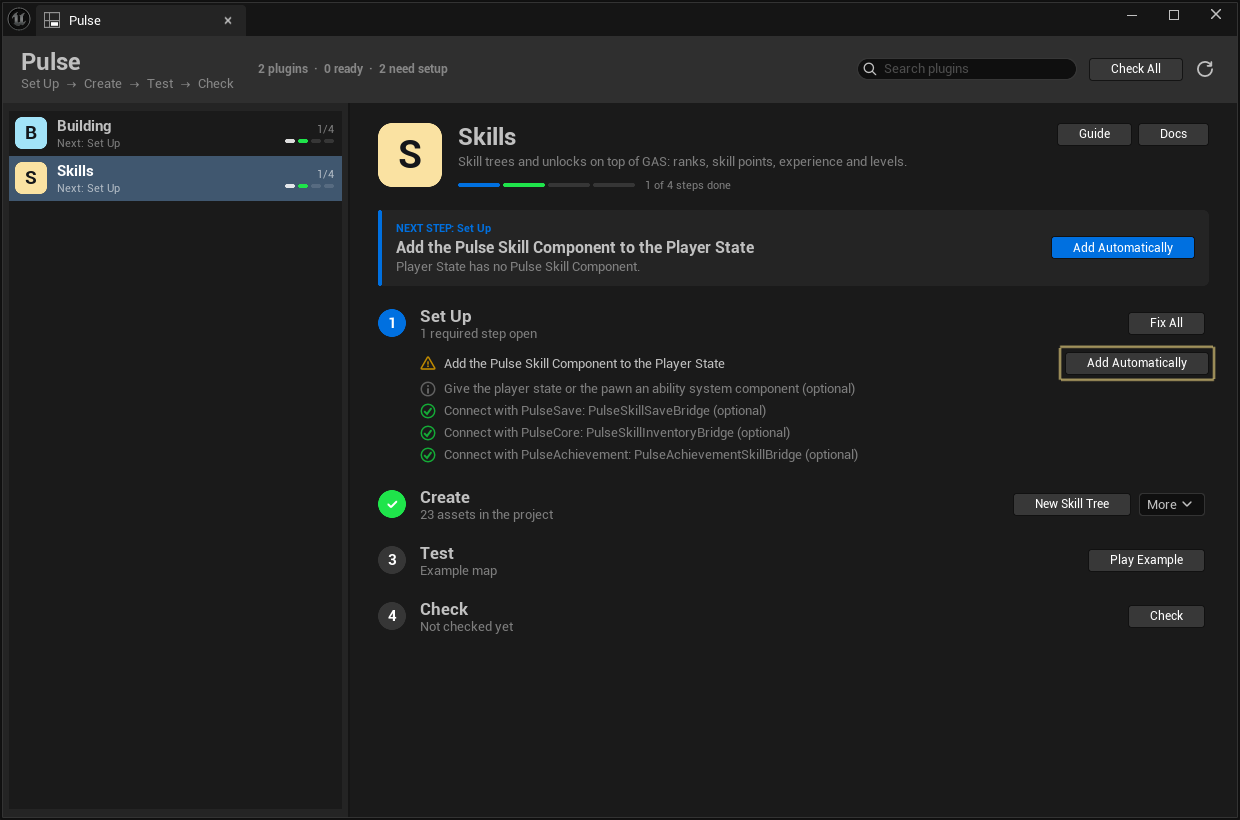Click the step 3 circle for Test
This screenshot has width=1240, height=820.
pyautogui.click(x=392, y=560)
